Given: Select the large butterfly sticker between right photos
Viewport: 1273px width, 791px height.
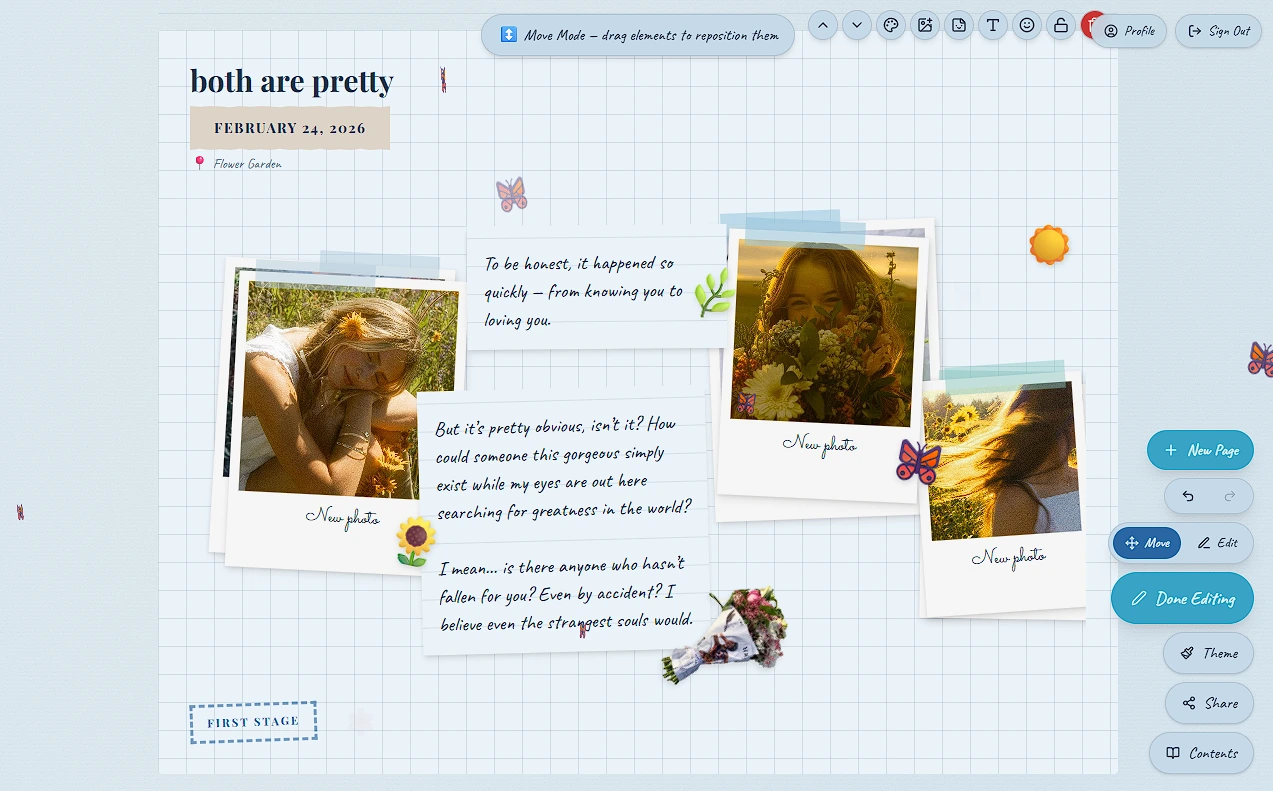Looking at the screenshot, I should (918, 461).
